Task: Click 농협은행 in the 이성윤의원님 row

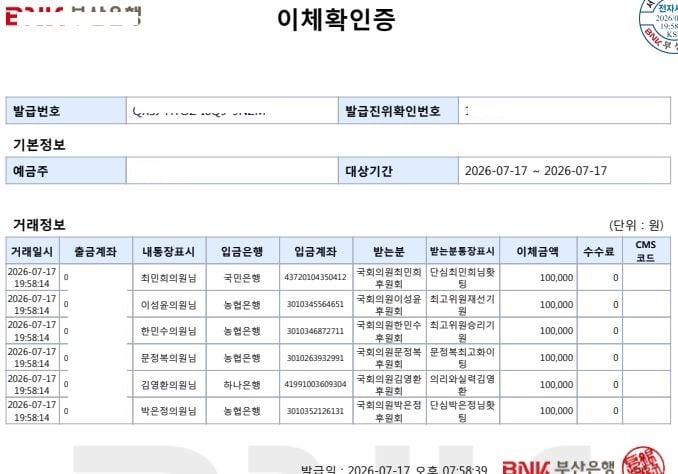Action: click(x=242, y=304)
